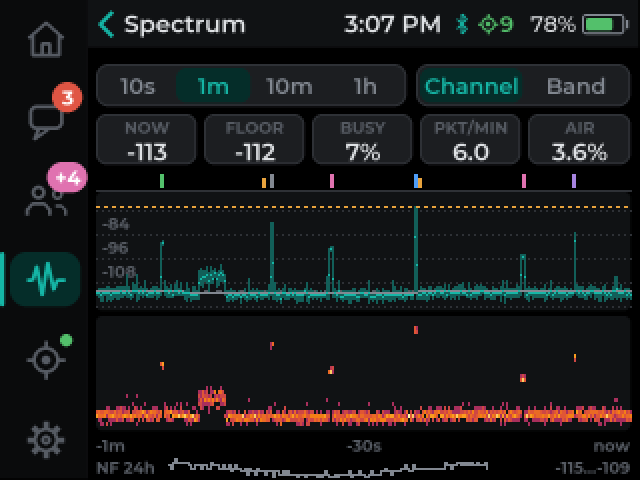Click the -115...-109 noise range text
The height and width of the screenshot is (480, 640).
click(x=593, y=468)
